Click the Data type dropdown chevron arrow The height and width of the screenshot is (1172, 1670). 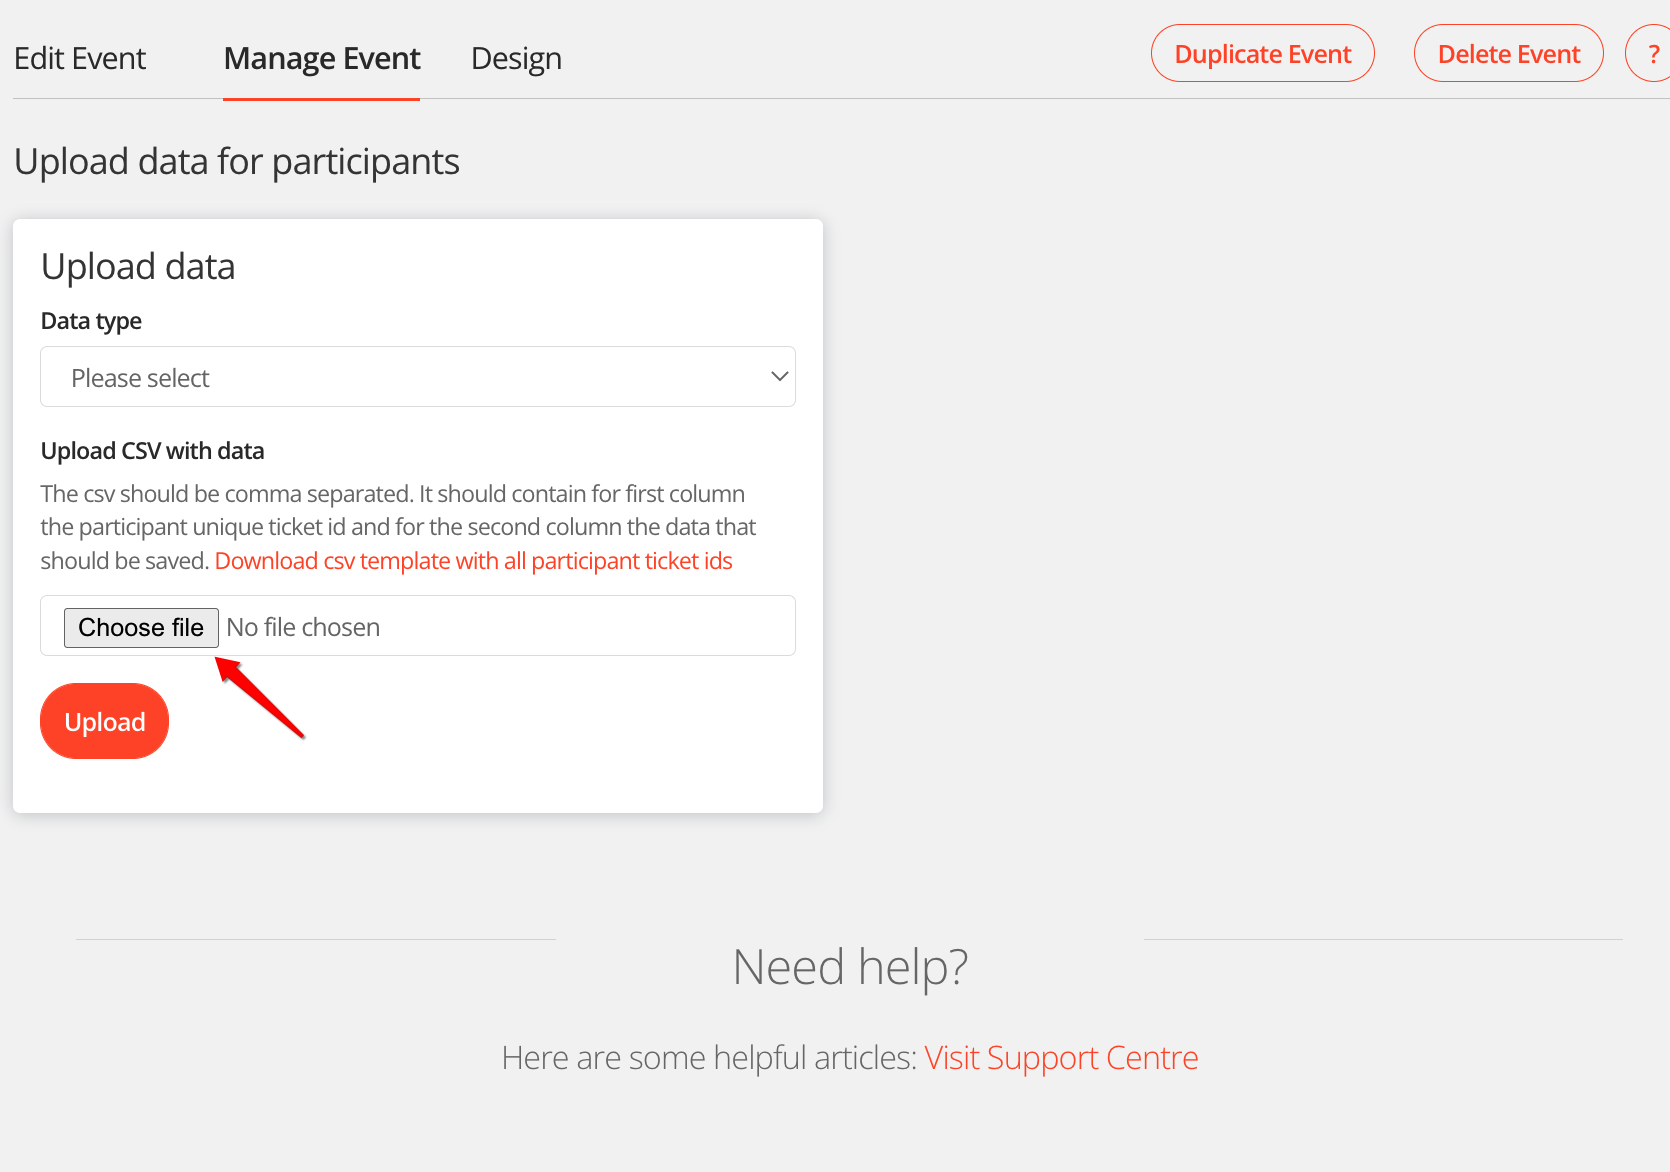pyautogui.click(x=779, y=377)
